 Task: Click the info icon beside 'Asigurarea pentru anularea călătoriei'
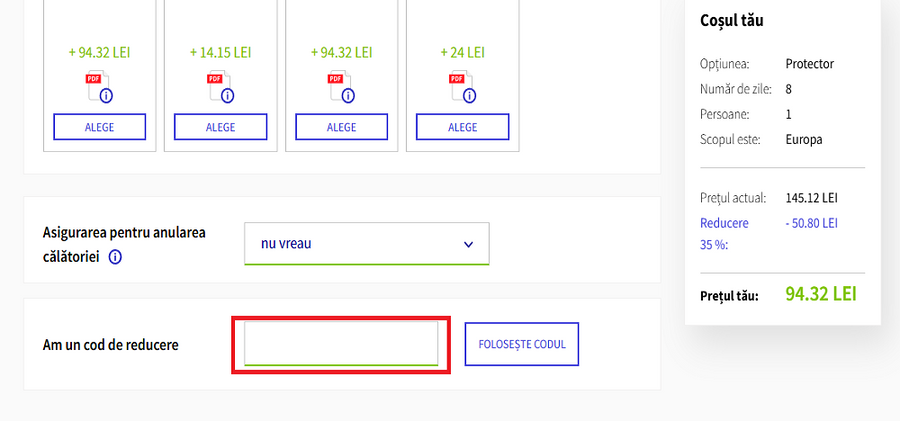pyautogui.click(x=115, y=257)
